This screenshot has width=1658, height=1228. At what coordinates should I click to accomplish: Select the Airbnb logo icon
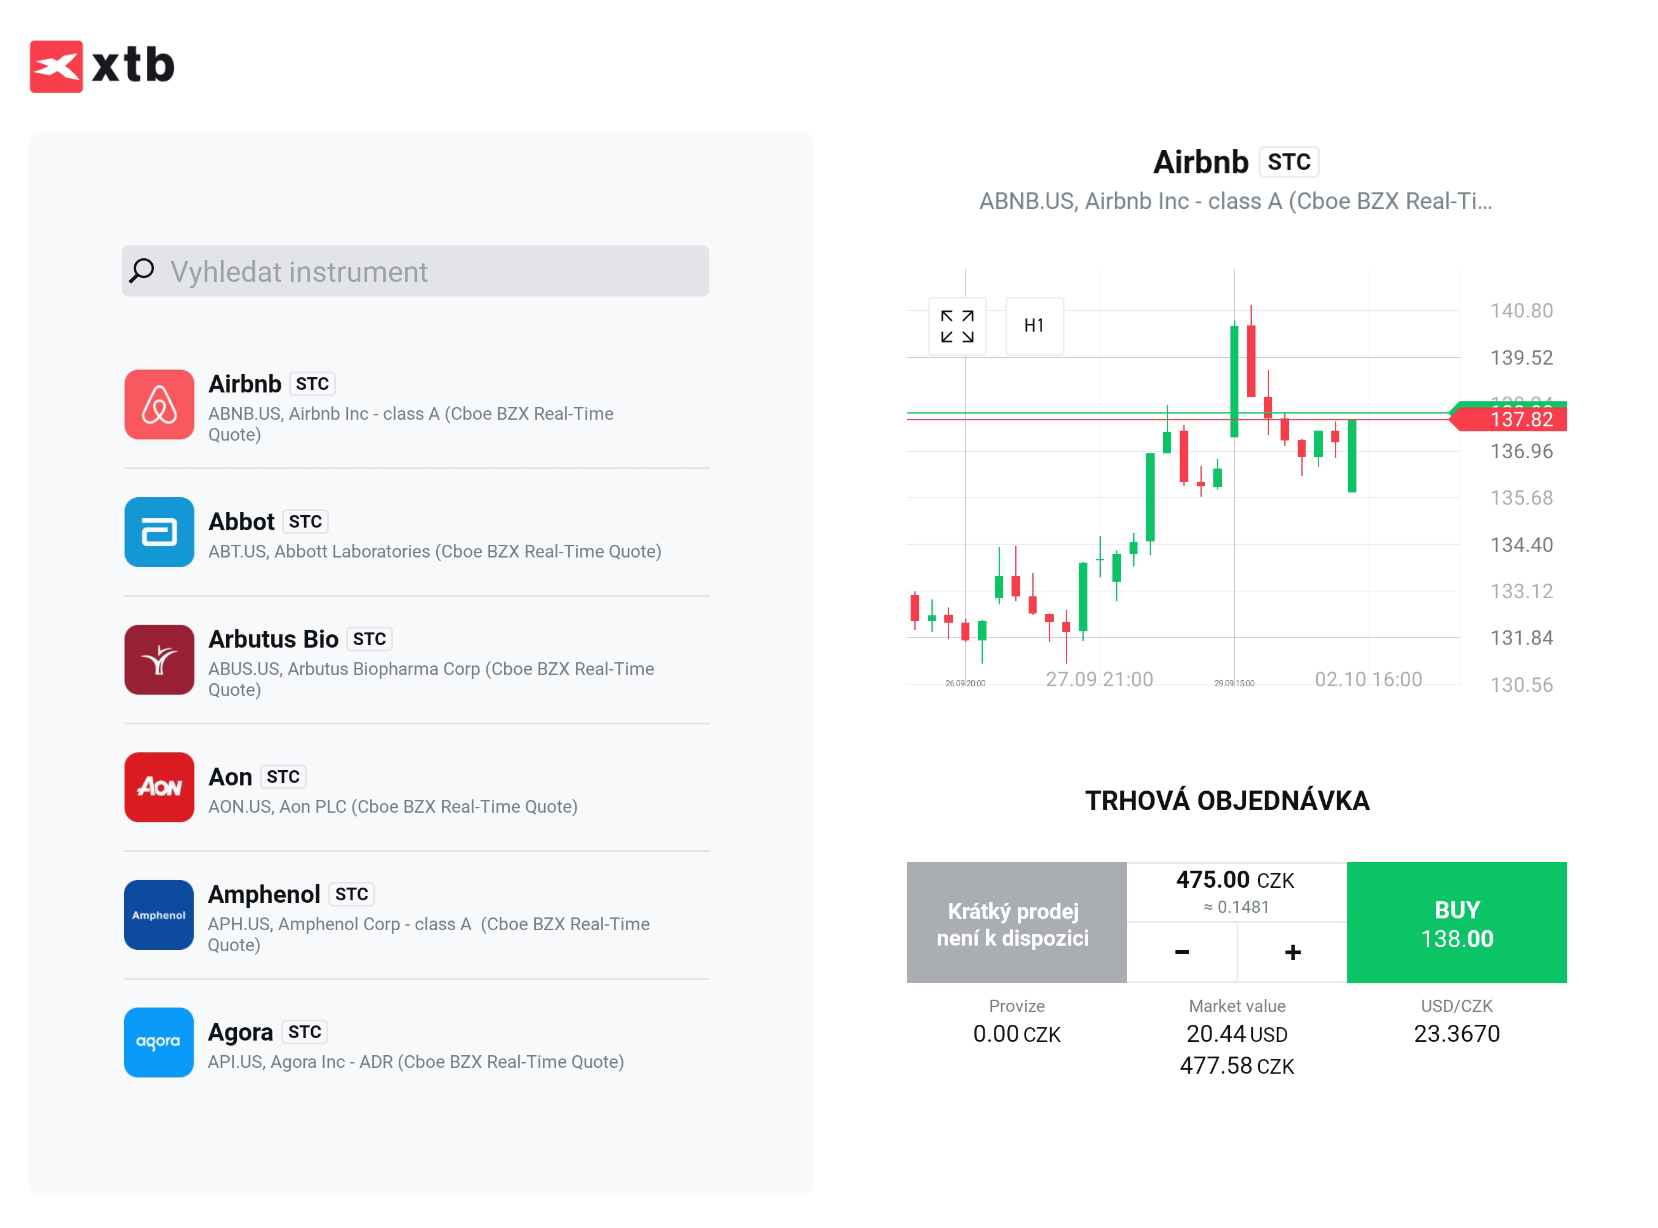159,405
